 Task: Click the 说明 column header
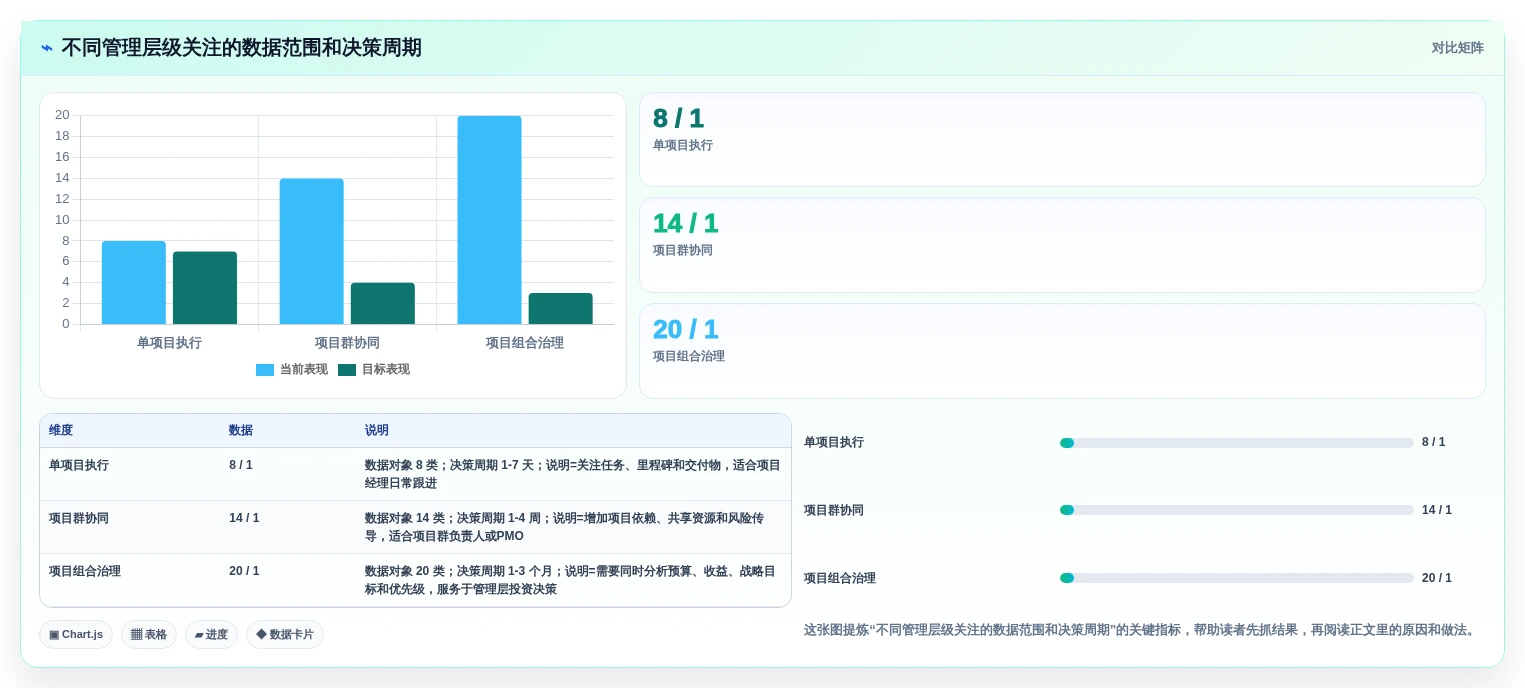point(377,431)
